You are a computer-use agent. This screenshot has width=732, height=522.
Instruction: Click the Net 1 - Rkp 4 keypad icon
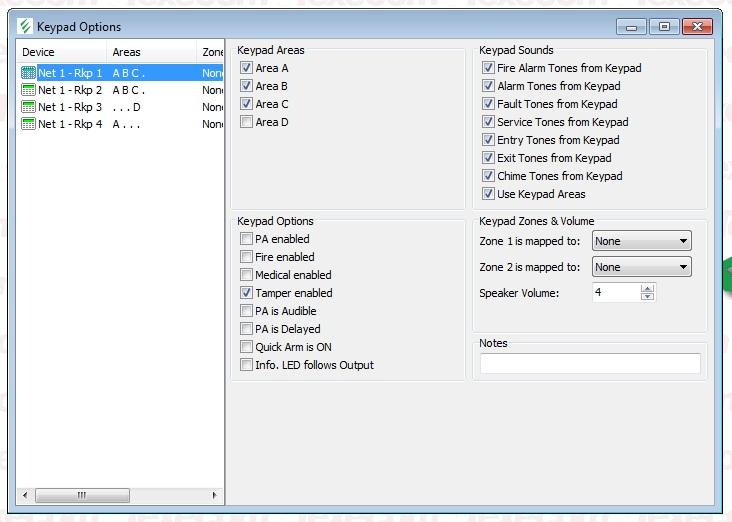point(28,124)
